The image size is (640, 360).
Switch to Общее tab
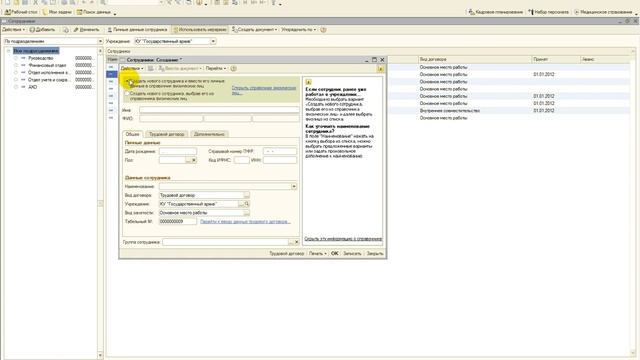[132, 134]
